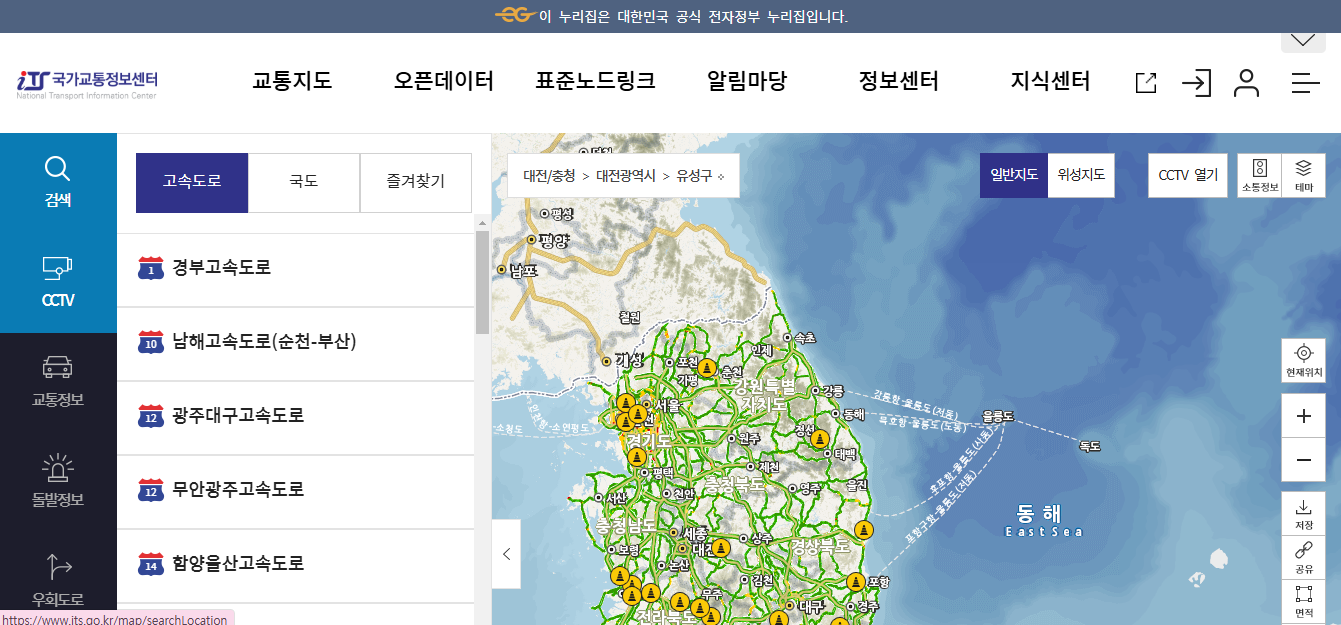Switch to the 즐겨찾기 favorites tab
1341x625 pixels.
point(416,182)
